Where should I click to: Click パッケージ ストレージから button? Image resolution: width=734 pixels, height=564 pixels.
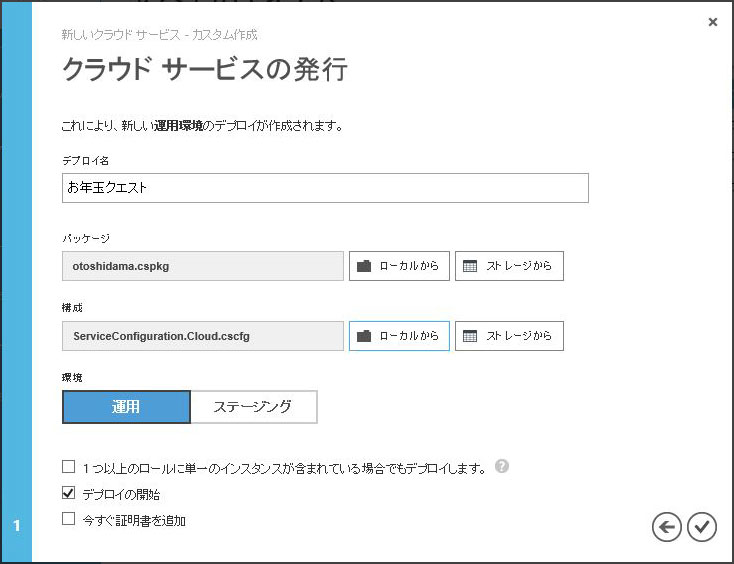(509, 266)
